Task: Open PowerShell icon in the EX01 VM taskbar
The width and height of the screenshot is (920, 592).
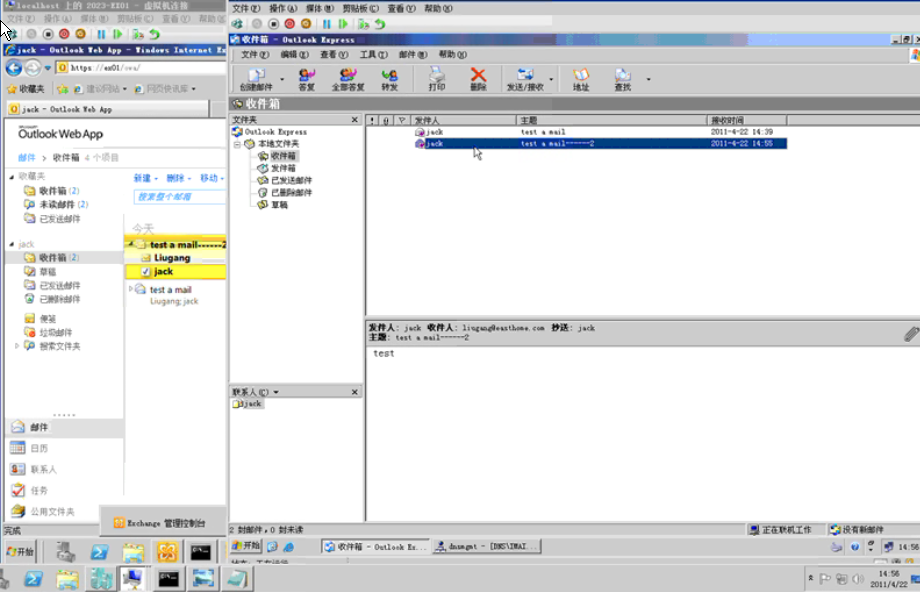Action: coord(99,552)
